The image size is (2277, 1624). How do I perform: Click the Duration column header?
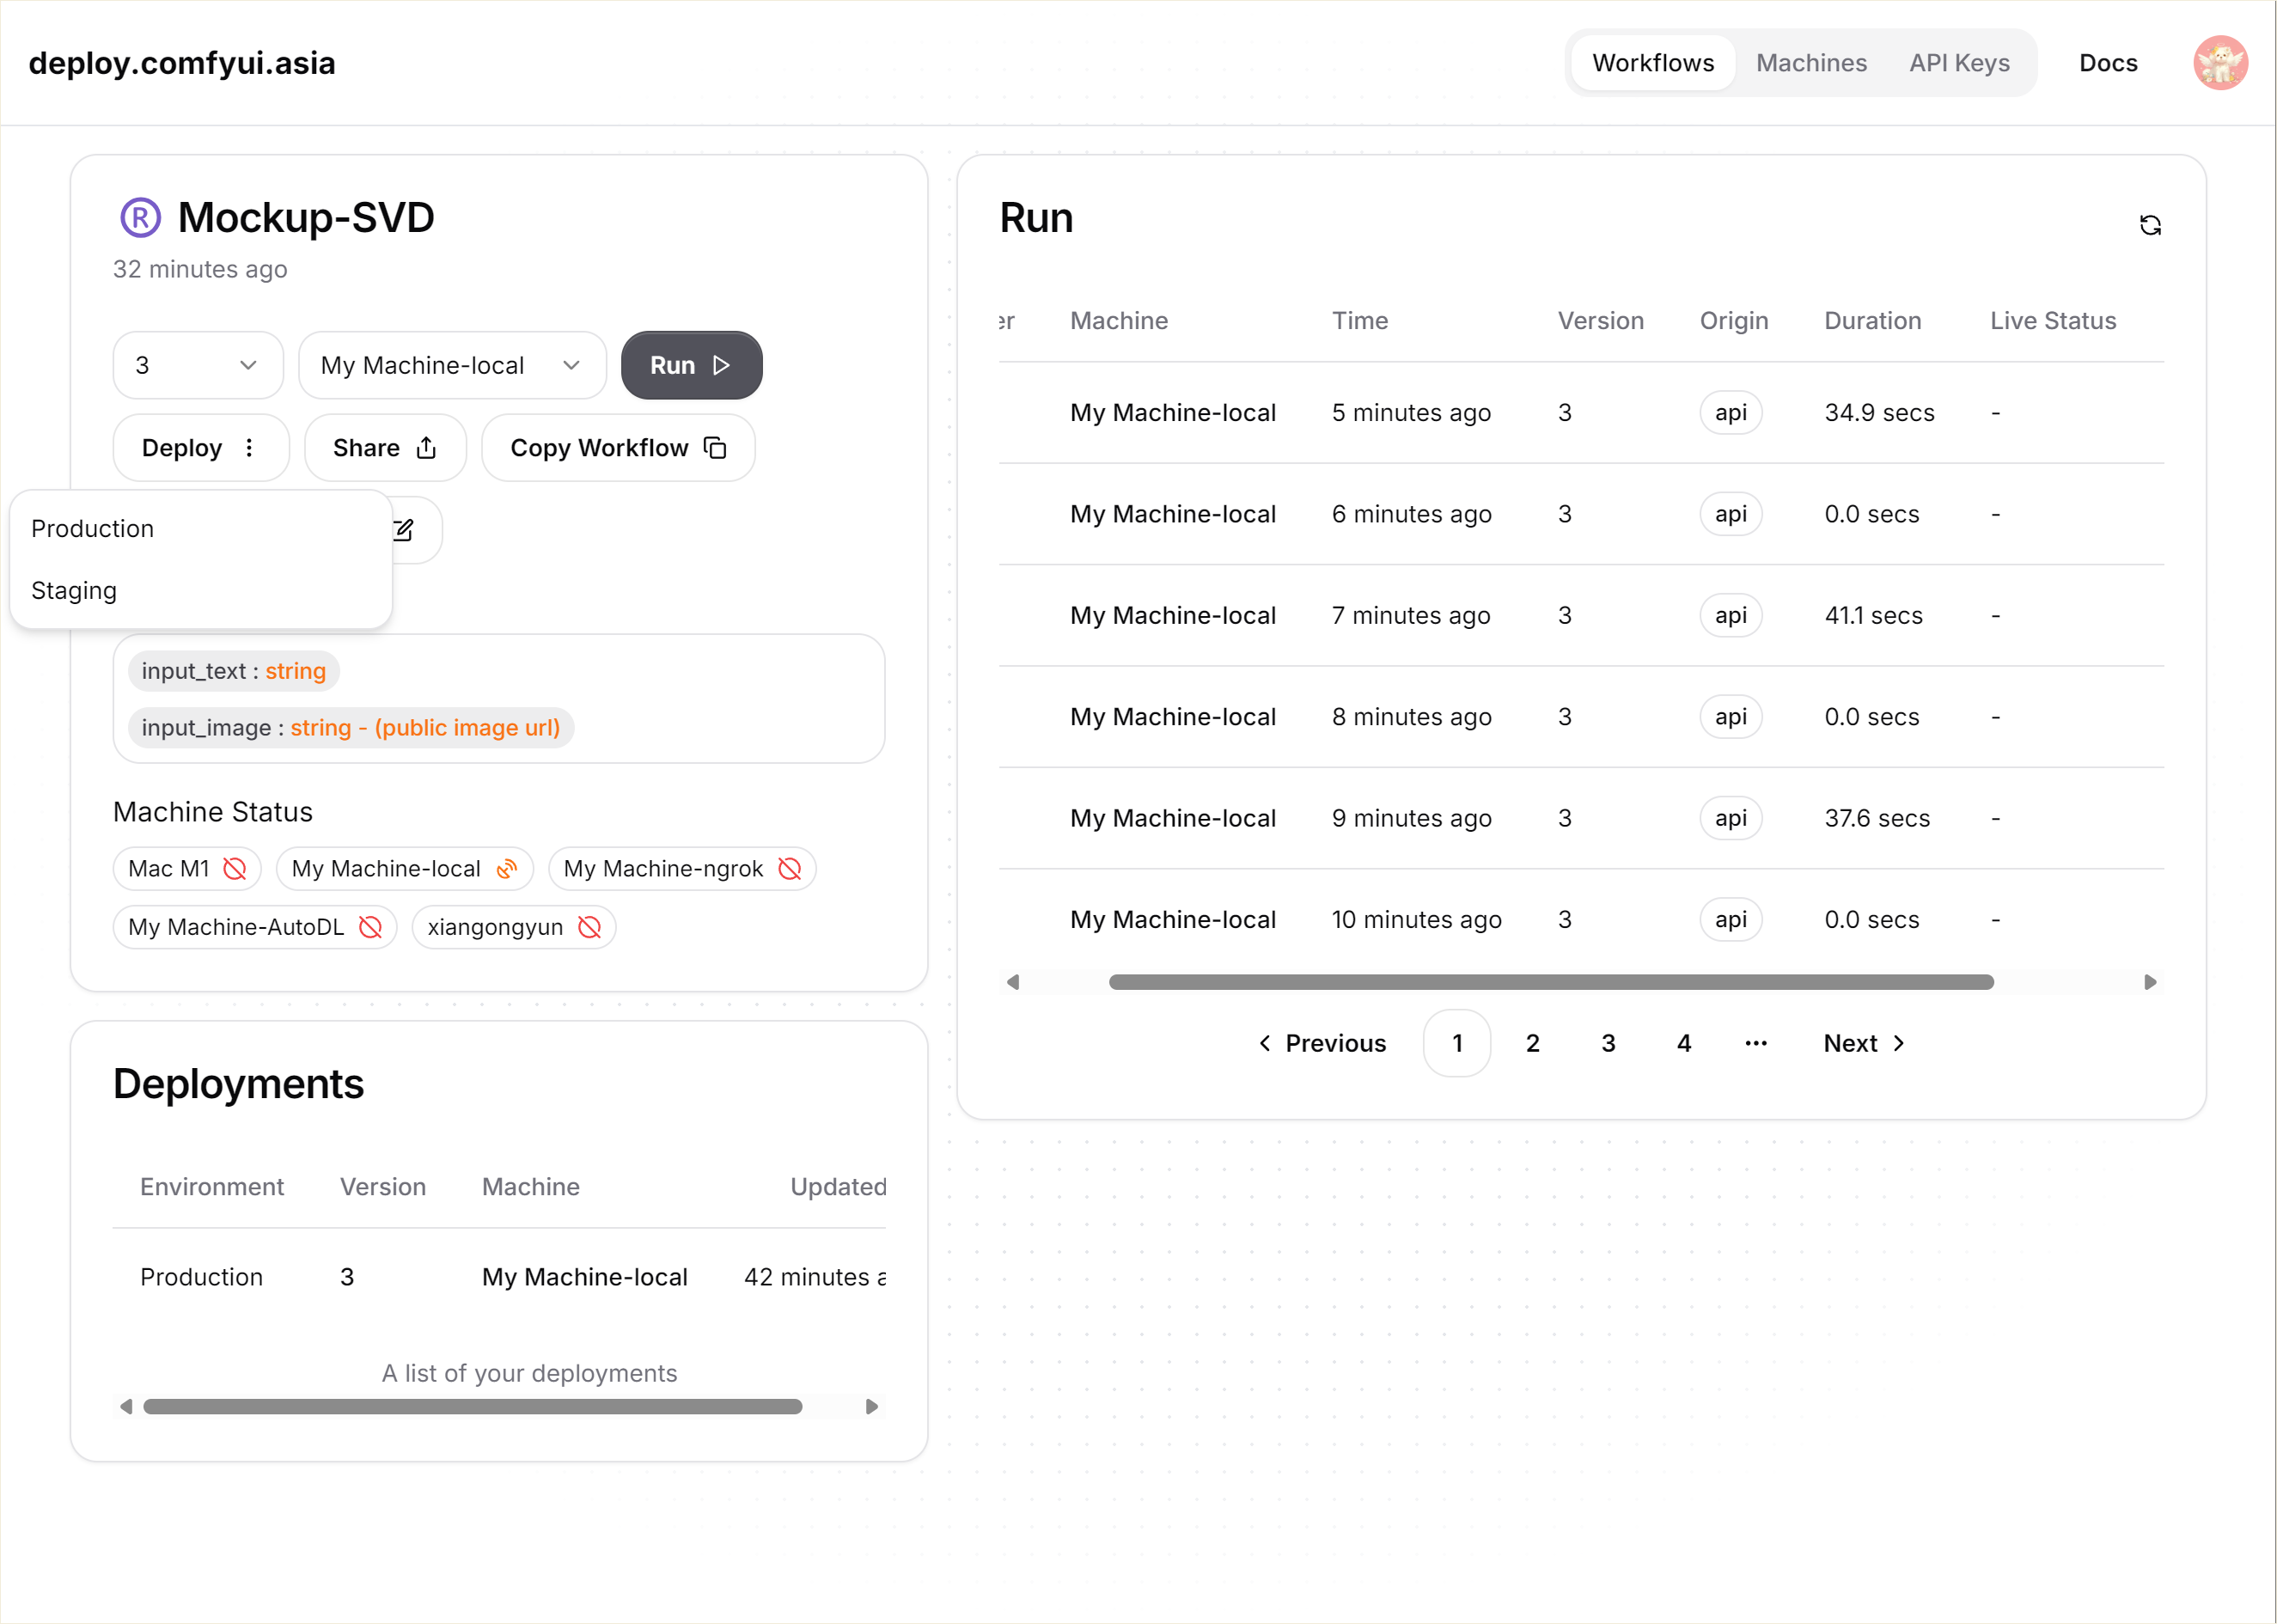coord(1872,321)
